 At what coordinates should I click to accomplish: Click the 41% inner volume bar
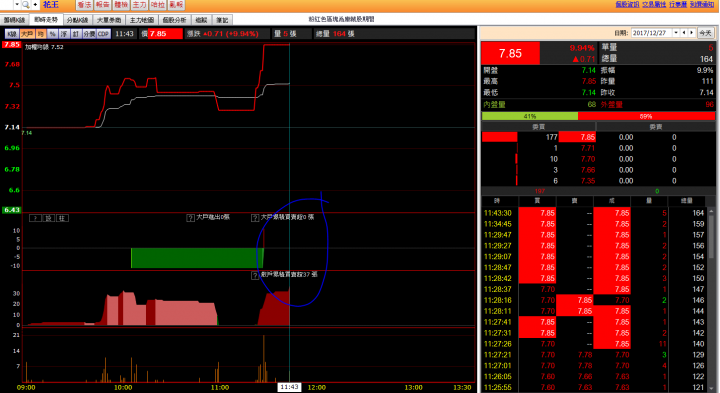[529, 116]
